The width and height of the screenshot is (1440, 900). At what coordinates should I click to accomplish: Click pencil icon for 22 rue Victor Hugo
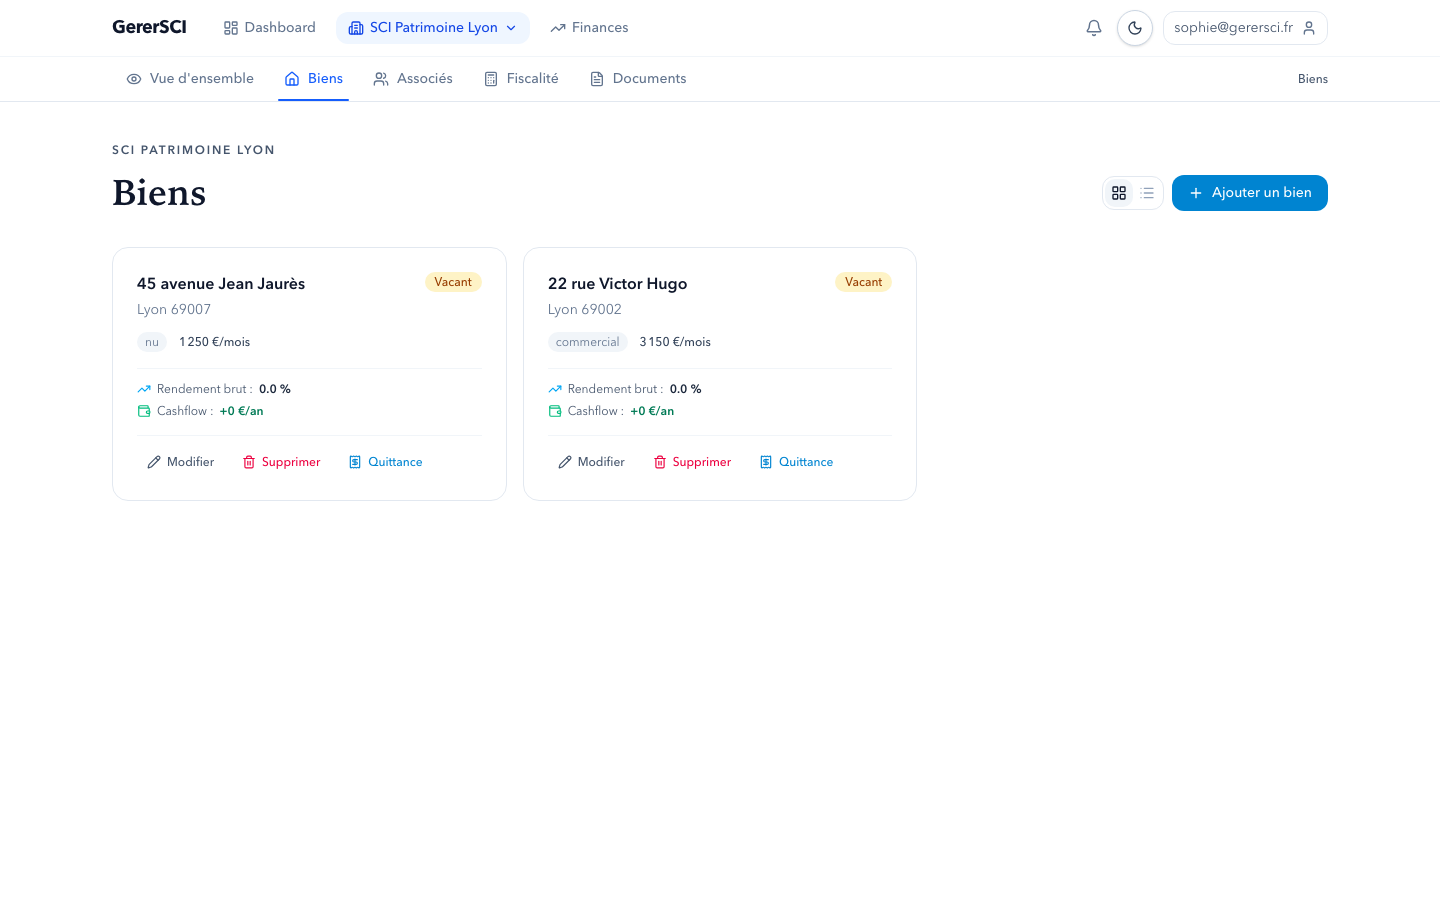coord(565,462)
